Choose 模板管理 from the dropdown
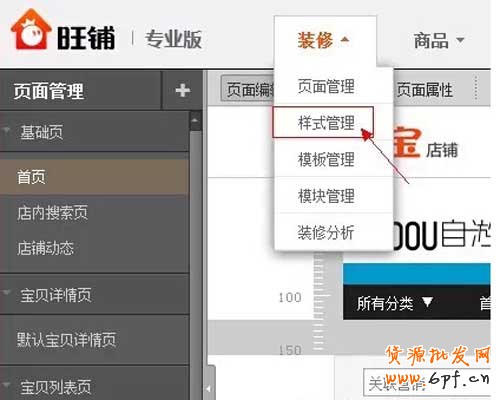This screenshot has height=400, width=500. 326,159
